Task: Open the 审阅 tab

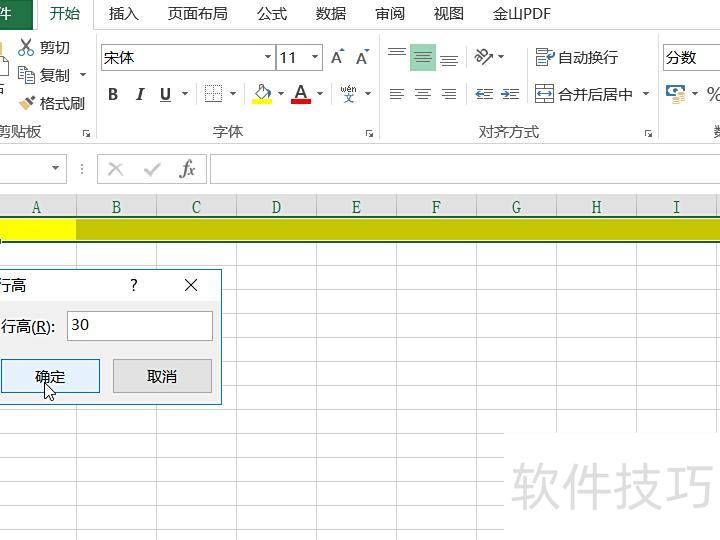Action: 390,13
